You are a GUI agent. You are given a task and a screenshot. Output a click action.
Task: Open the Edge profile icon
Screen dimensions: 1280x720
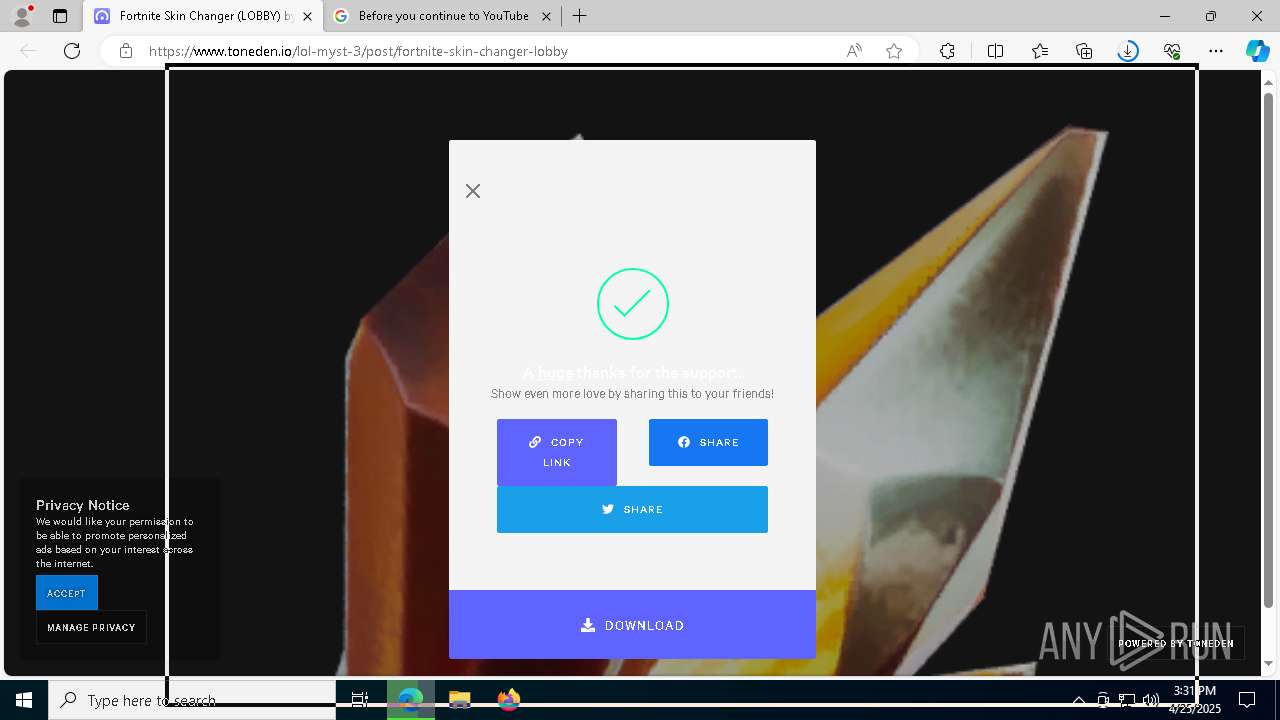click(22, 16)
